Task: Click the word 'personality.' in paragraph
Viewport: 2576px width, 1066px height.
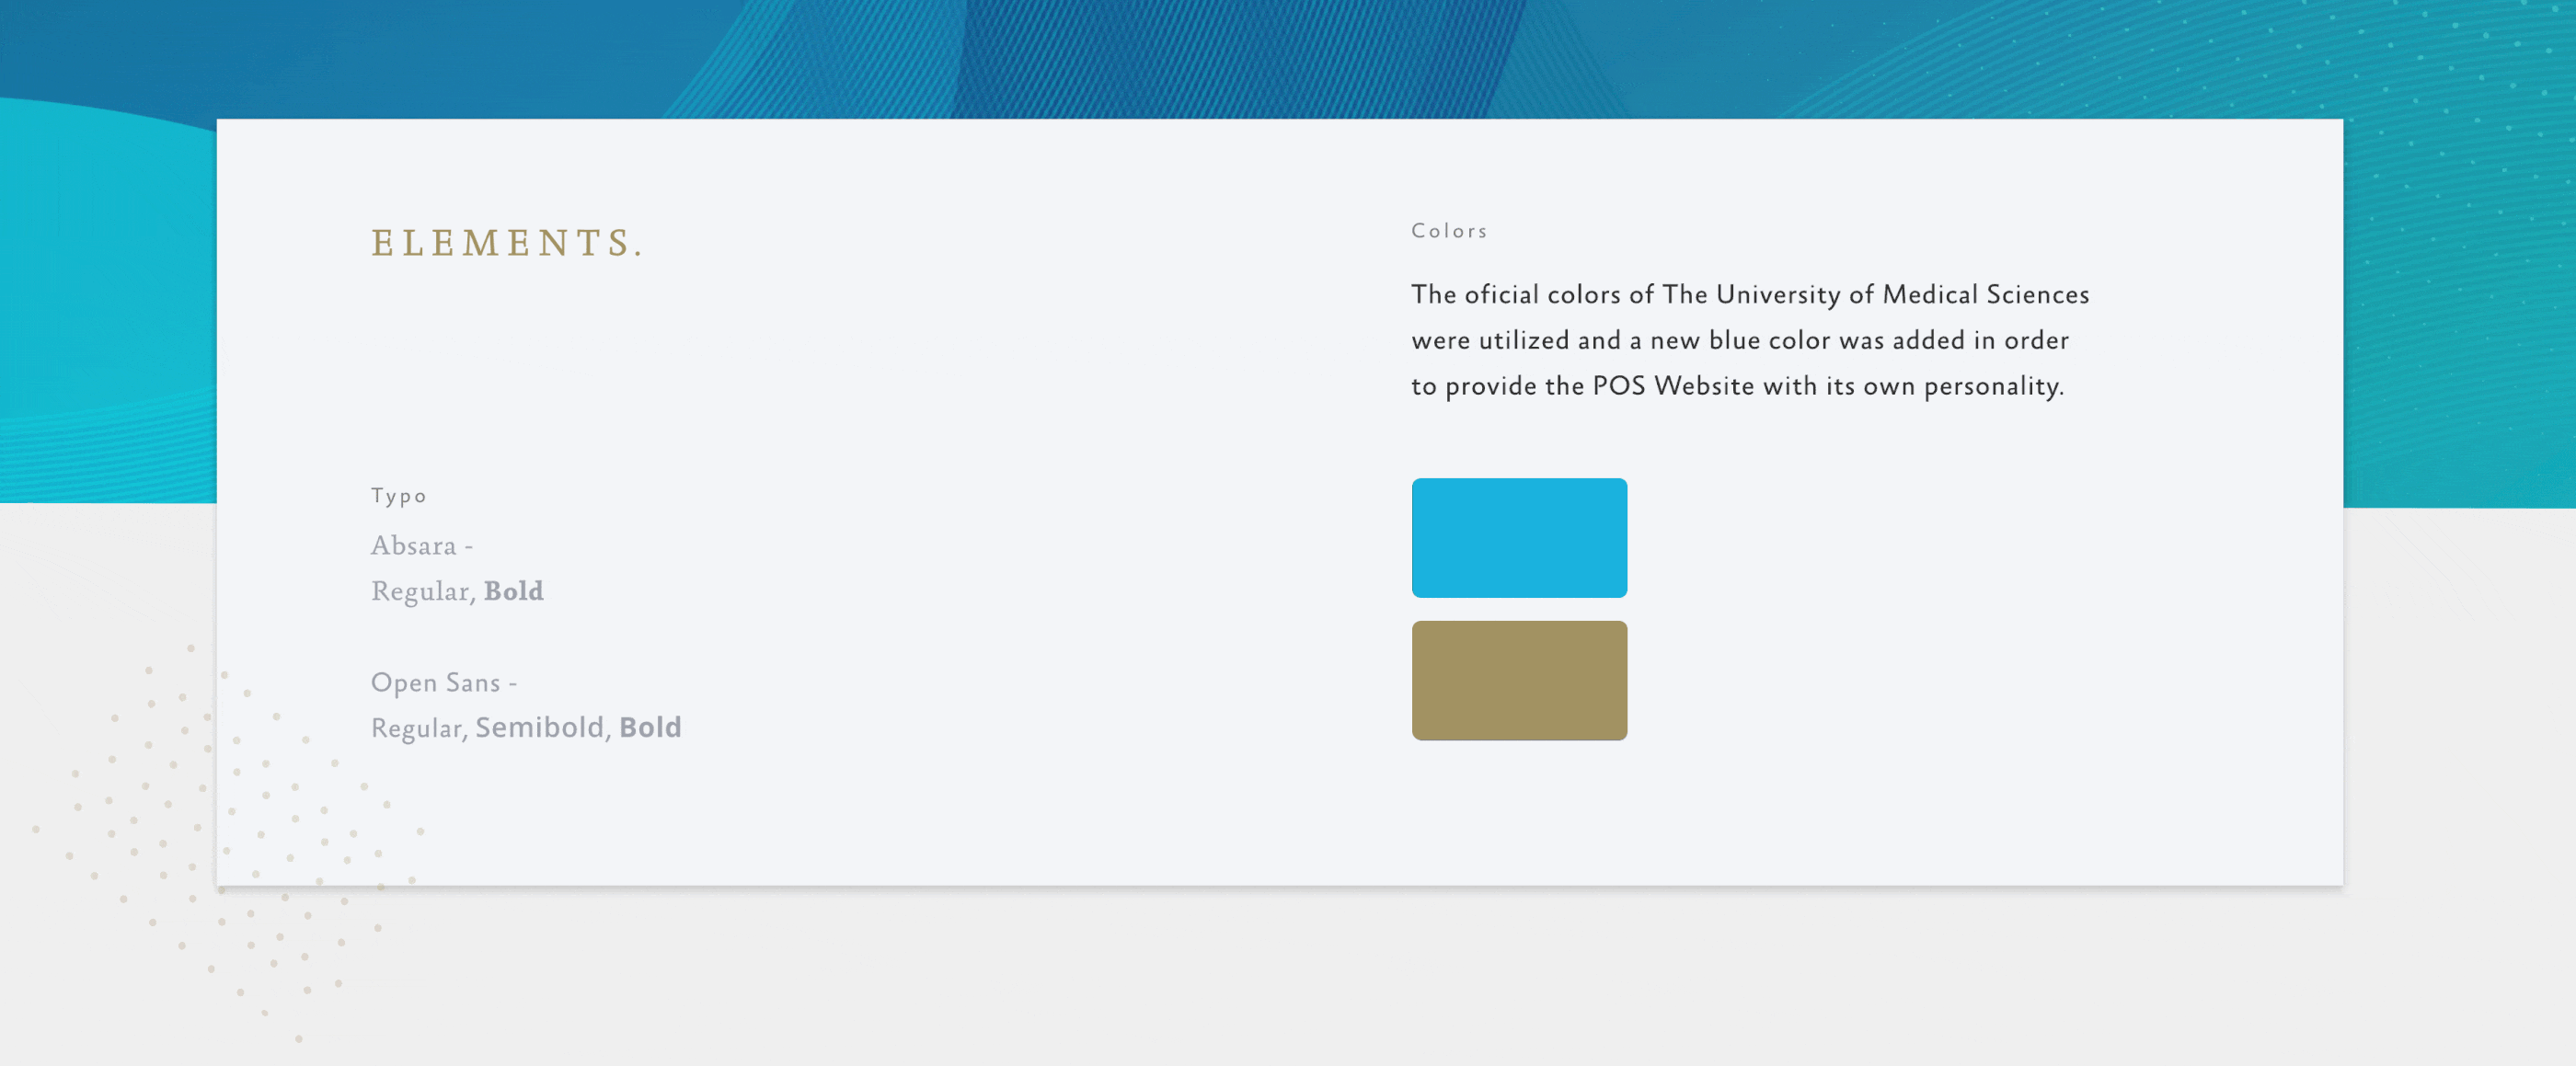Action: pyautogui.click(x=1993, y=386)
